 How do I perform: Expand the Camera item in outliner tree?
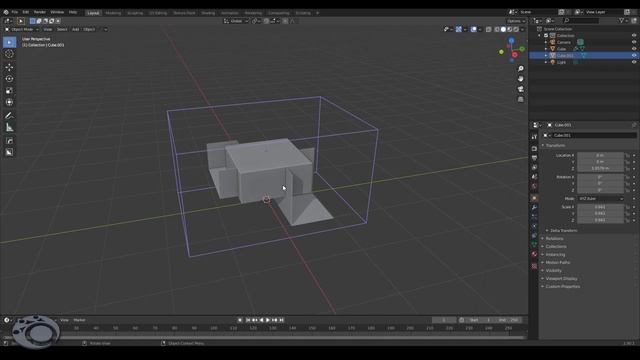[546, 42]
